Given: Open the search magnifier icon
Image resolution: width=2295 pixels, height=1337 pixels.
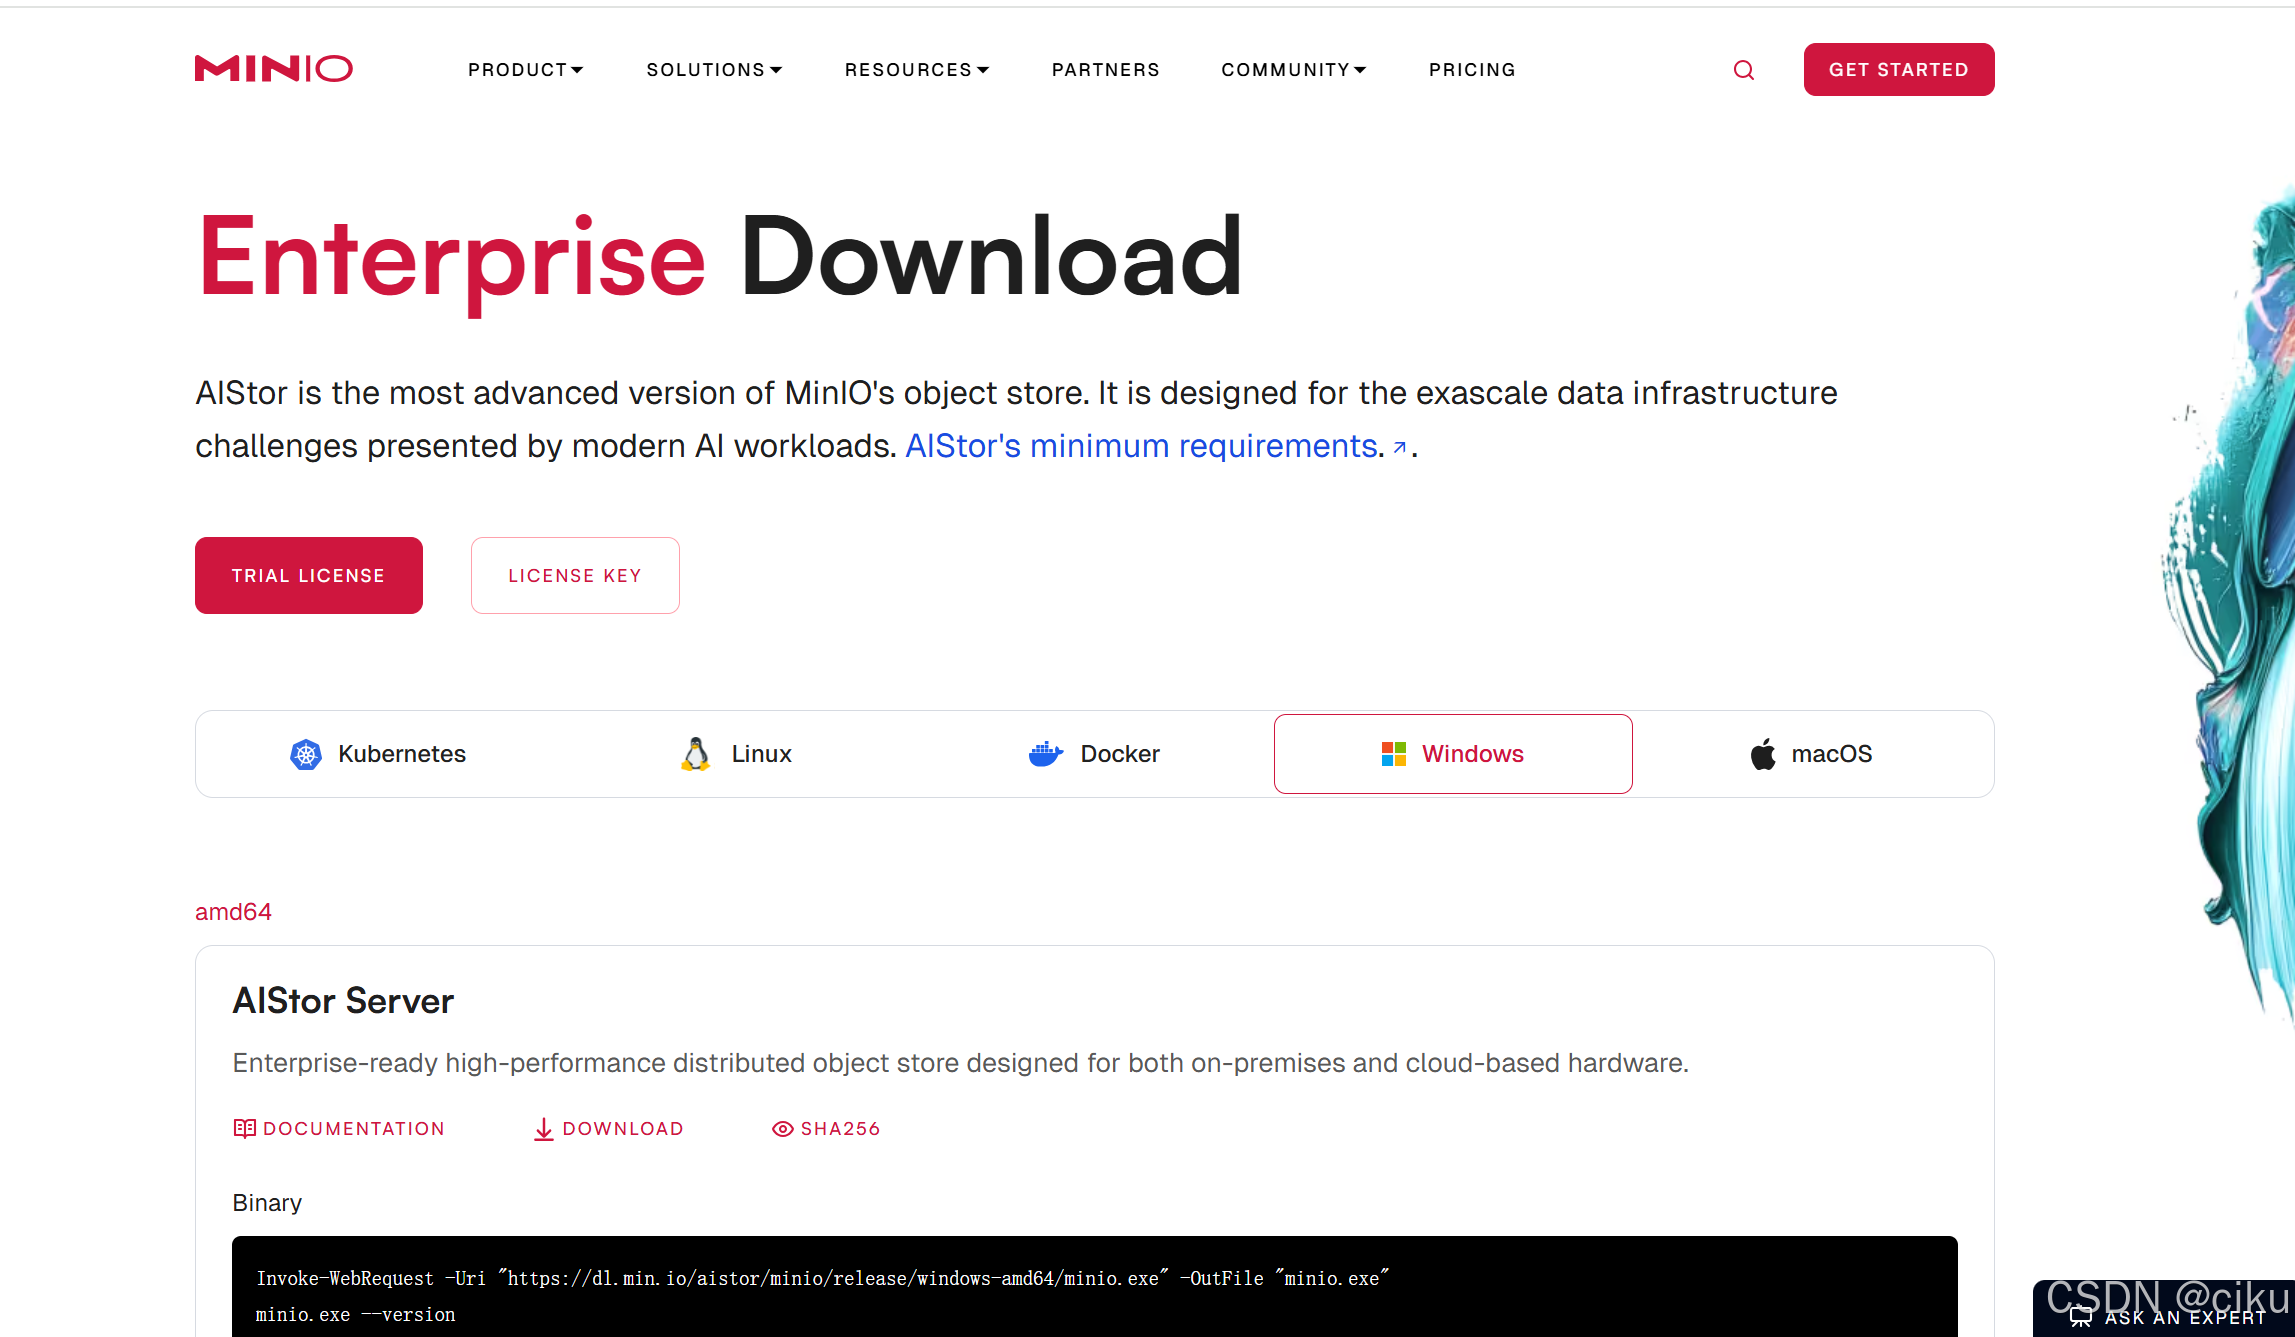Looking at the screenshot, I should [x=1743, y=70].
